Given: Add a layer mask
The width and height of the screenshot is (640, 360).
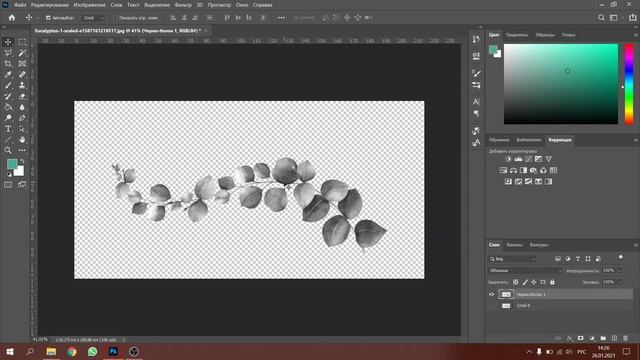Looking at the screenshot, I should [x=580, y=338].
